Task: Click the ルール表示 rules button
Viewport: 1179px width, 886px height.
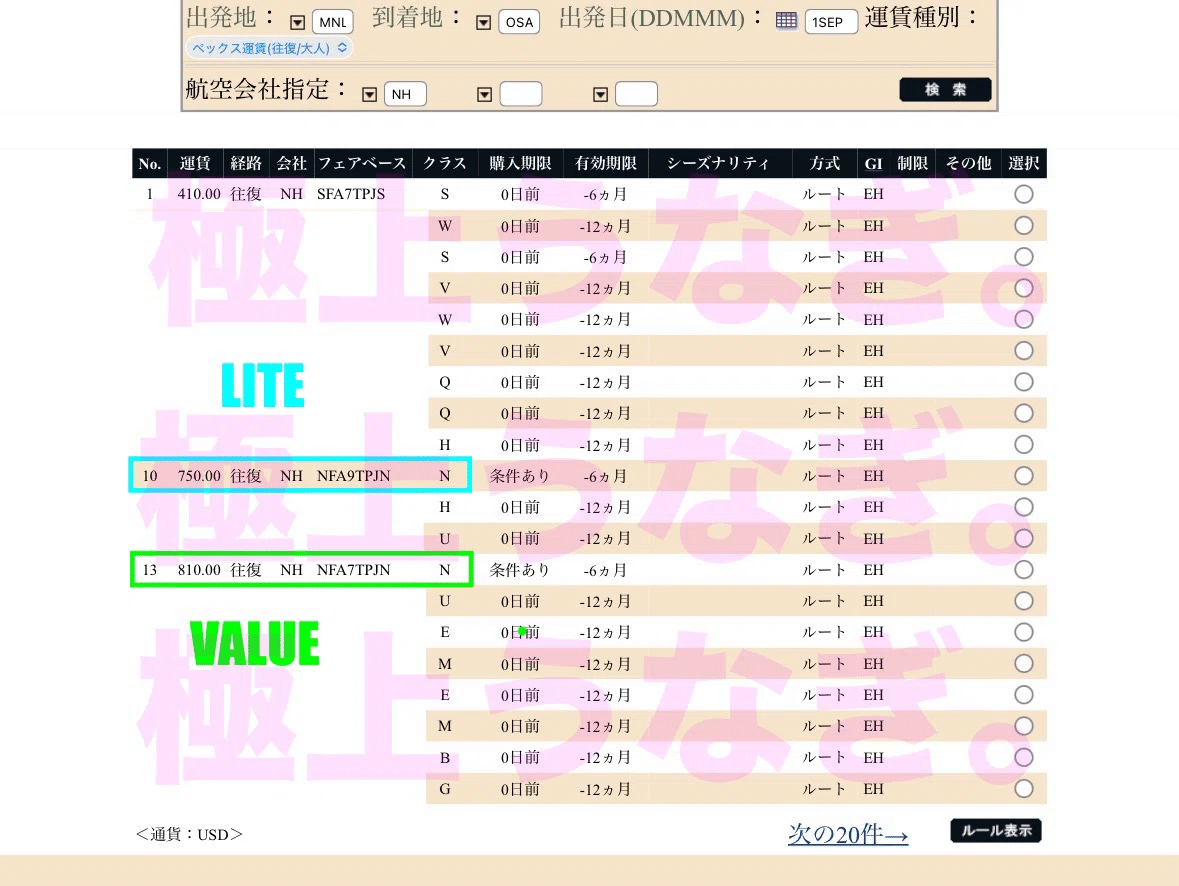Action: coord(996,830)
